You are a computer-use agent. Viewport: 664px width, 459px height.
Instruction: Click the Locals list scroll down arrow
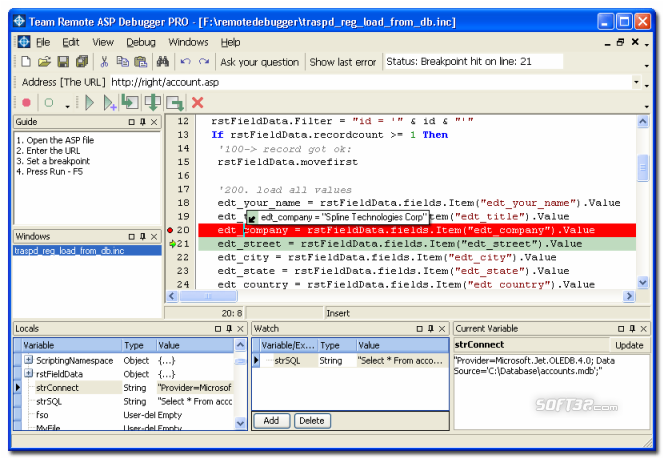(x=240, y=423)
